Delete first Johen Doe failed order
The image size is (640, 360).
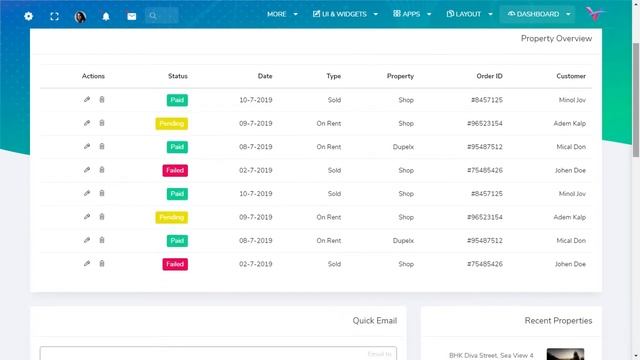(x=102, y=170)
